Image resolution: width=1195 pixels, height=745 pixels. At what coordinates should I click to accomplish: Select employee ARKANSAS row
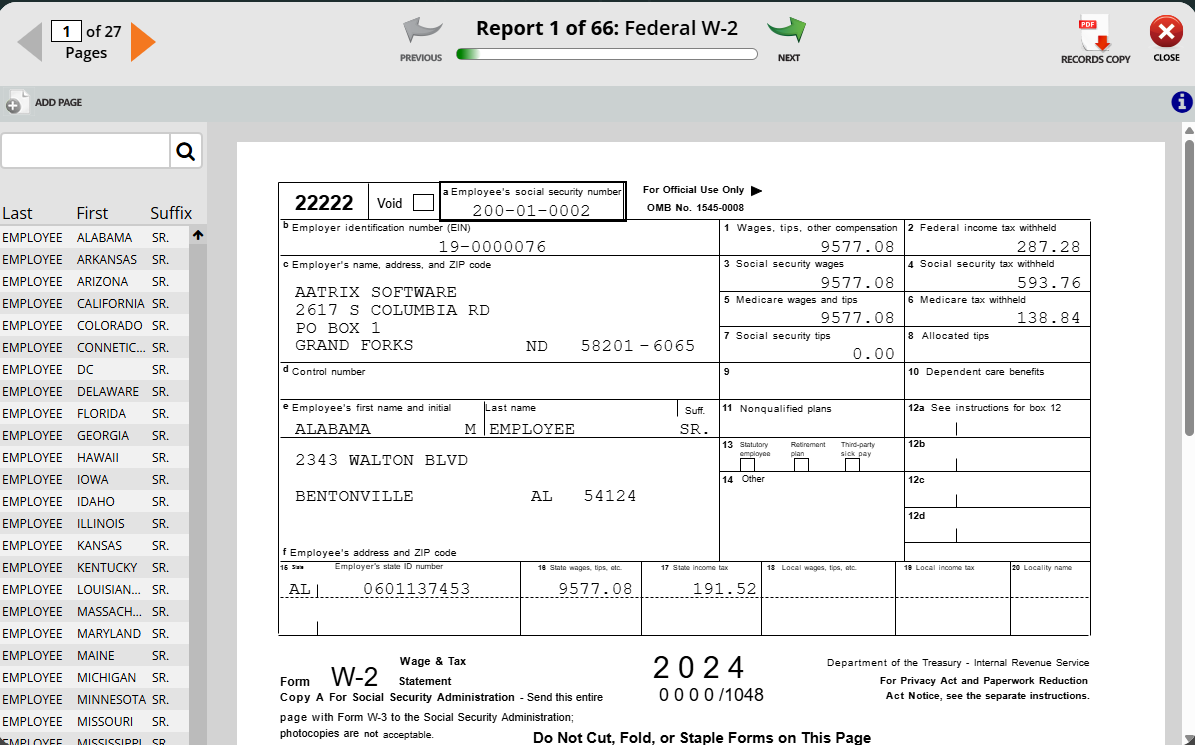[95, 260]
